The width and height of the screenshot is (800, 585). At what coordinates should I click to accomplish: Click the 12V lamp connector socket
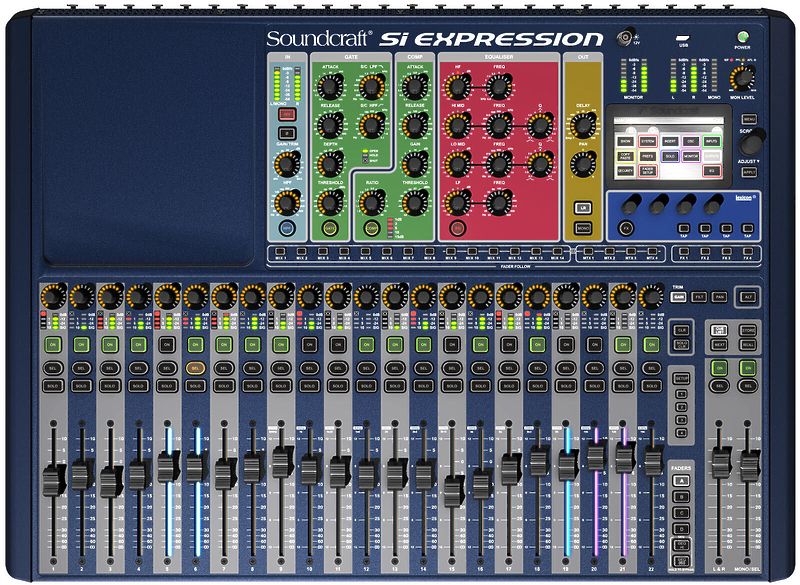click(x=624, y=37)
